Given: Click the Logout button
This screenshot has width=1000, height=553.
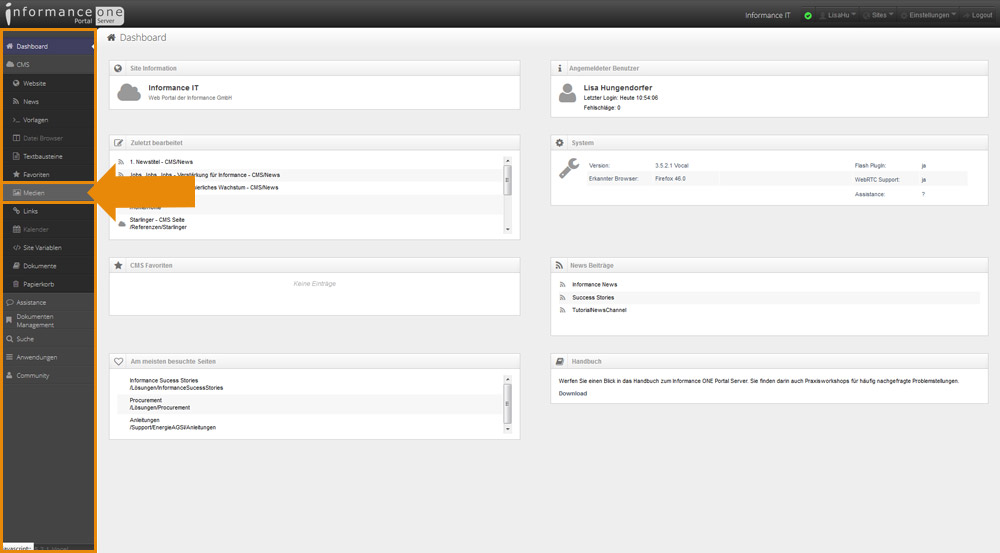Looking at the screenshot, I should [x=977, y=15].
